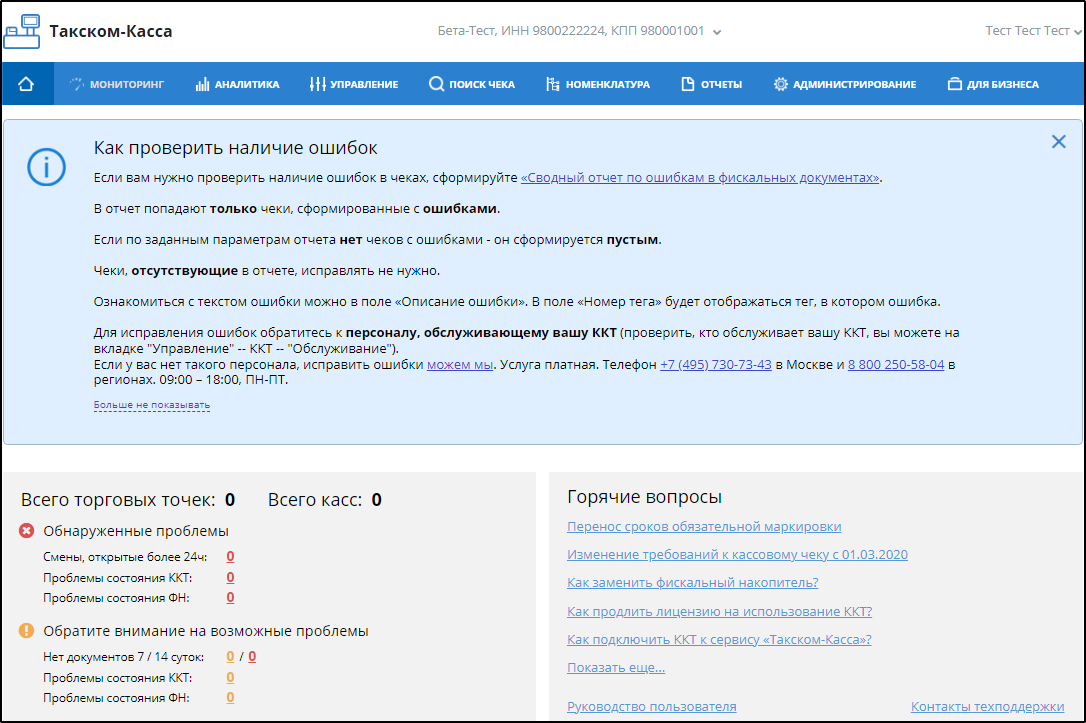Click the «Всего торговых точек» label
Screen dimensions: 1086x723
(x=118, y=500)
